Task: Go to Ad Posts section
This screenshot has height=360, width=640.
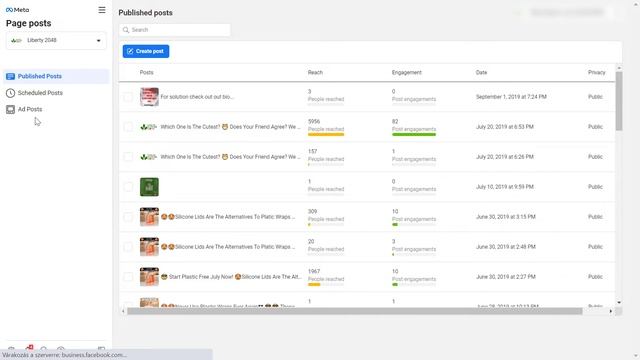Action: click(30, 109)
